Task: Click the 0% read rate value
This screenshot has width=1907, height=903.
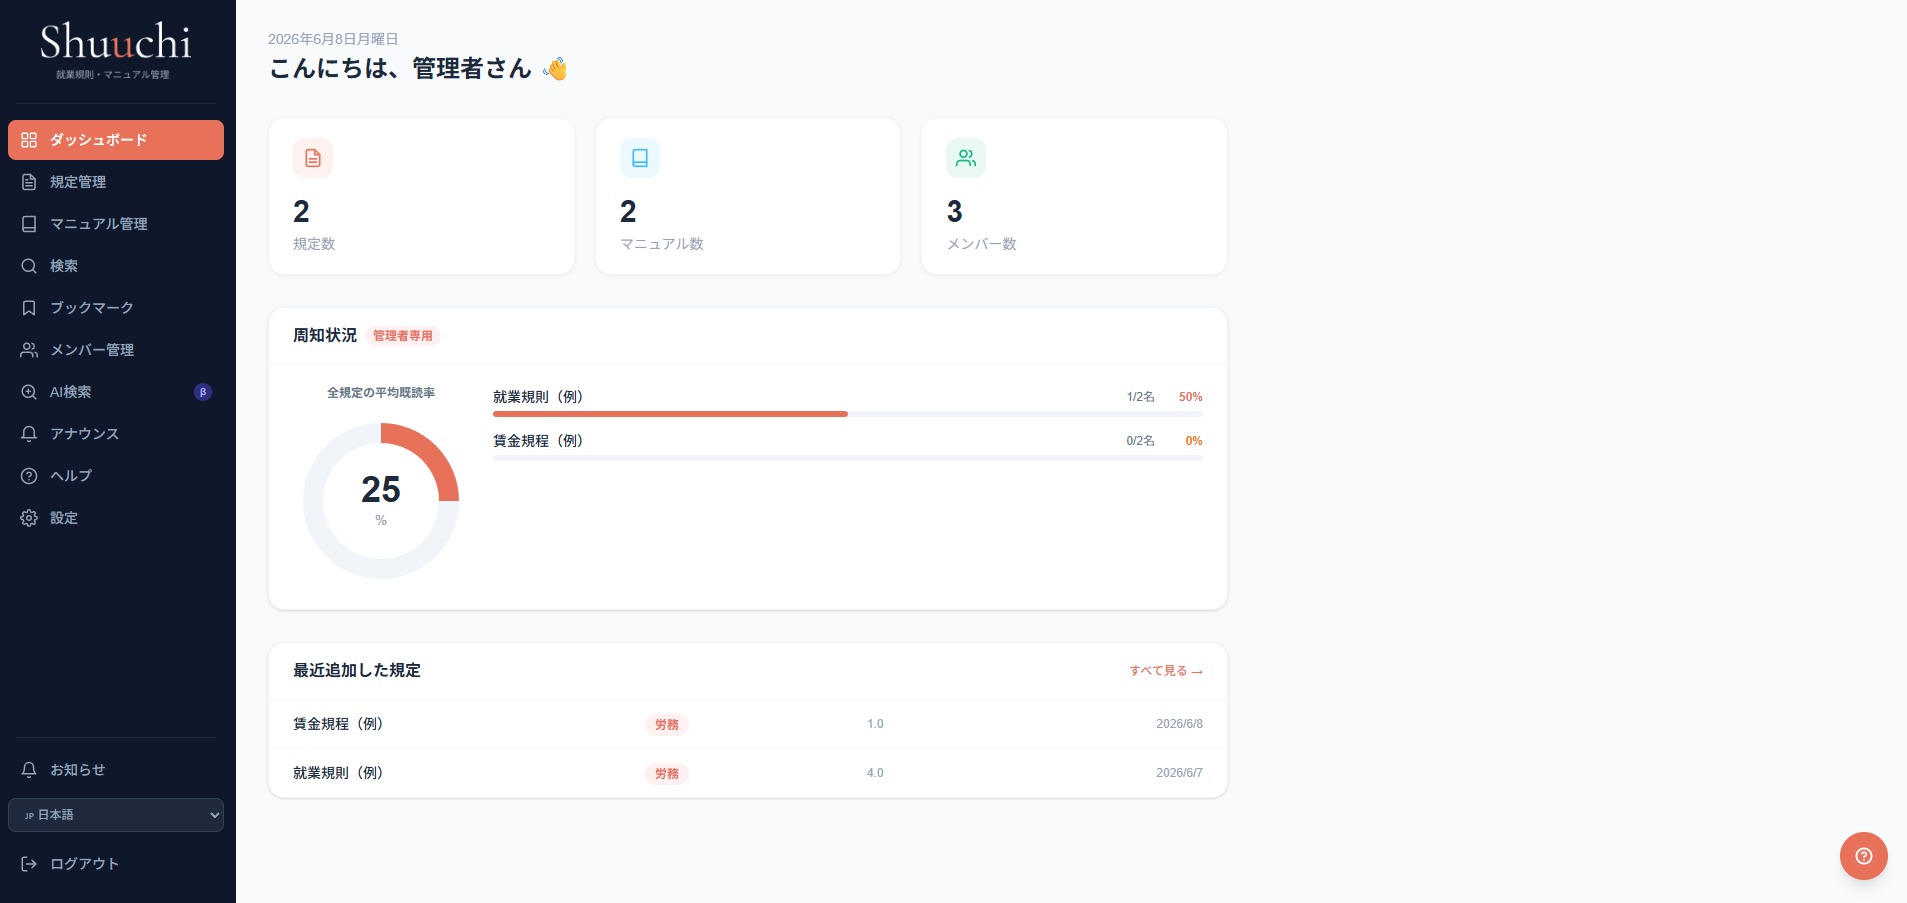Action: pyautogui.click(x=1194, y=441)
